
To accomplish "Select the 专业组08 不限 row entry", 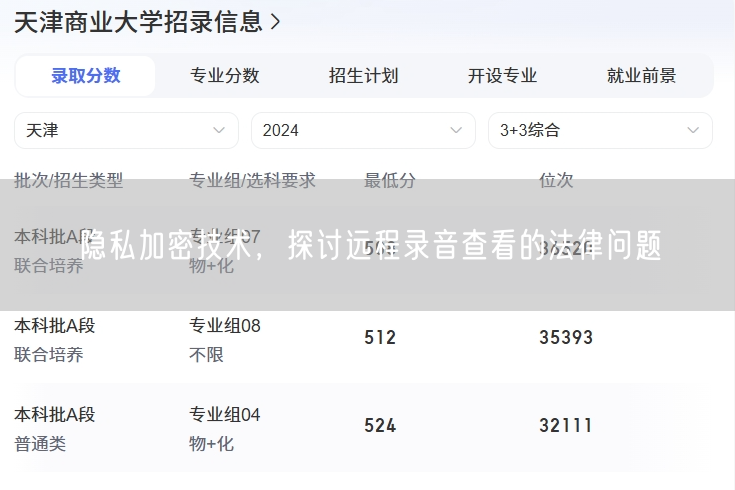I will point(225,339).
